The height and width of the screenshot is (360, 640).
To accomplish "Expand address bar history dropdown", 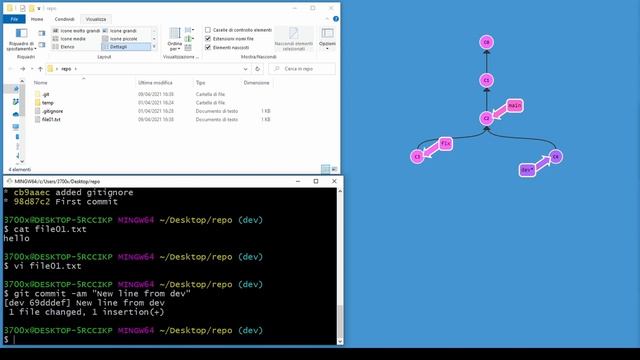I will 245,69.
